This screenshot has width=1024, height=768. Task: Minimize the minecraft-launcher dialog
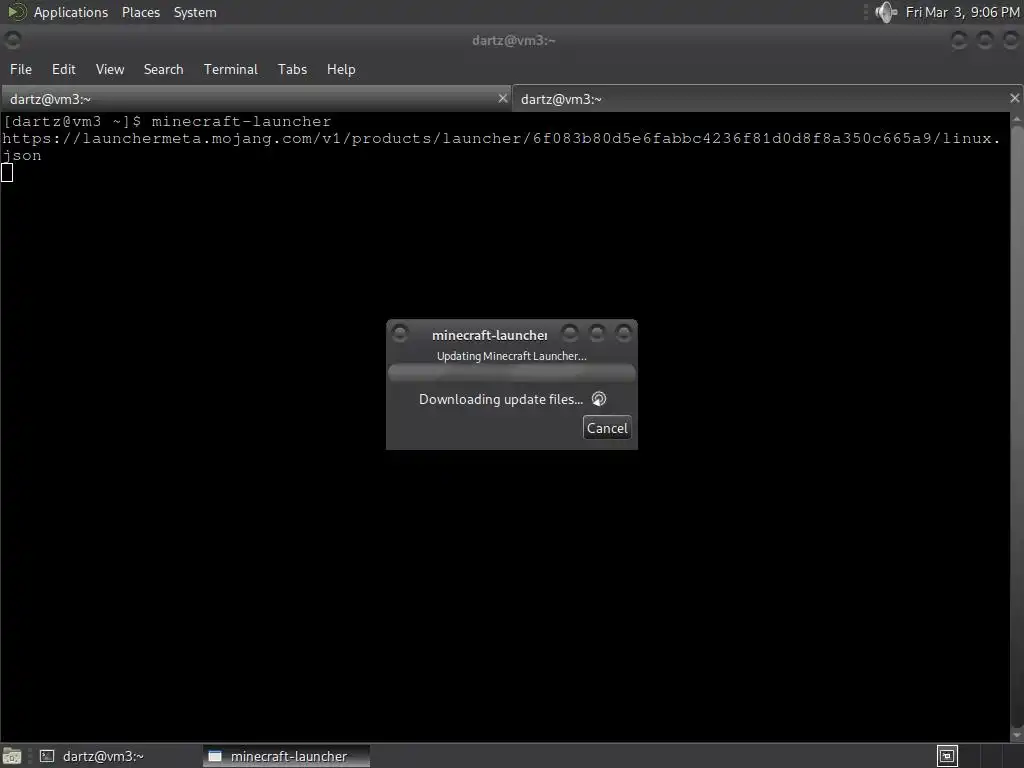(x=569, y=334)
